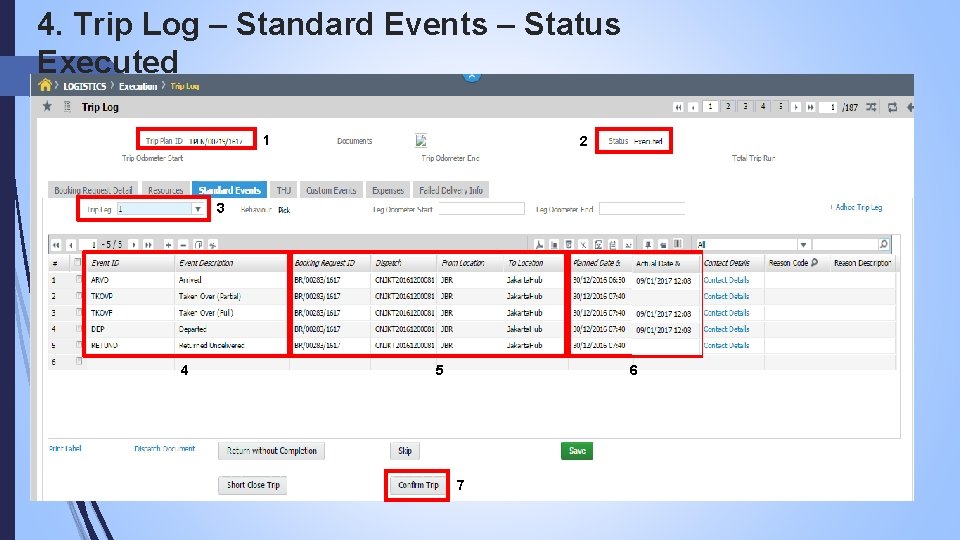Open Contact Details for DEP row
The height and width of the screenshot is (540, 960).
point(726,329)
